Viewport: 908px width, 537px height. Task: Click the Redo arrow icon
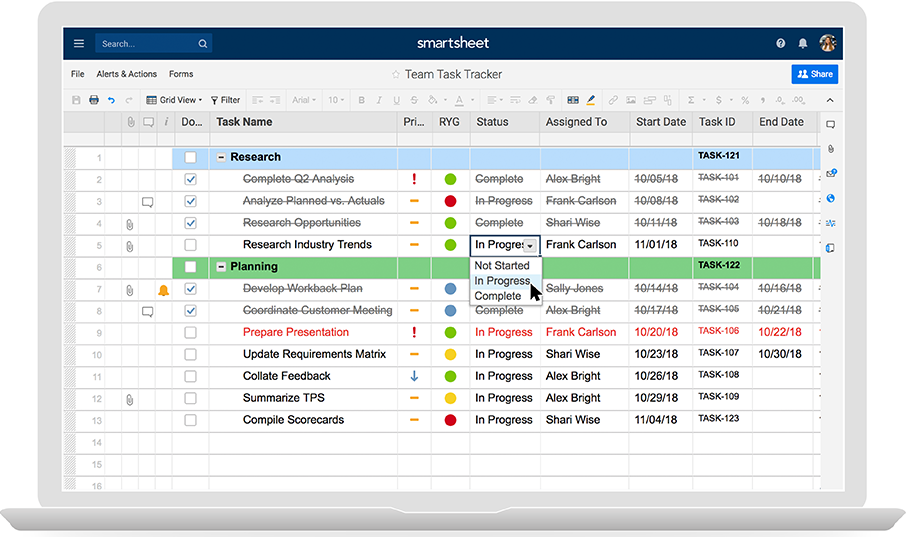129,100
